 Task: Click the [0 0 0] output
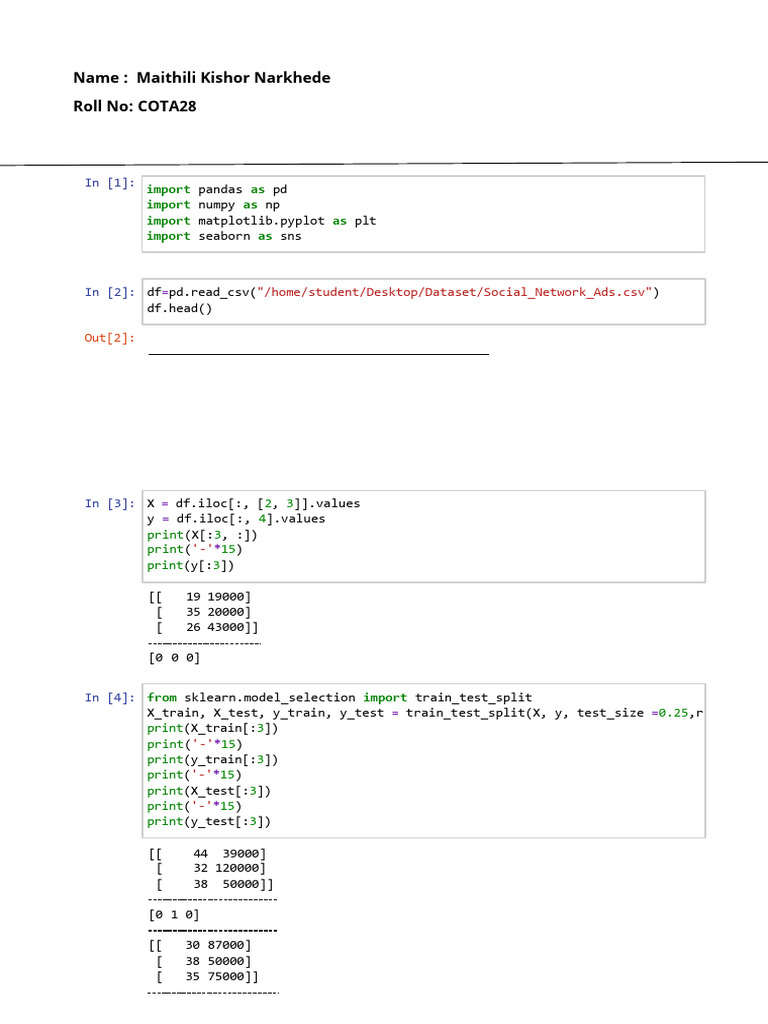(x=174, y=658)
